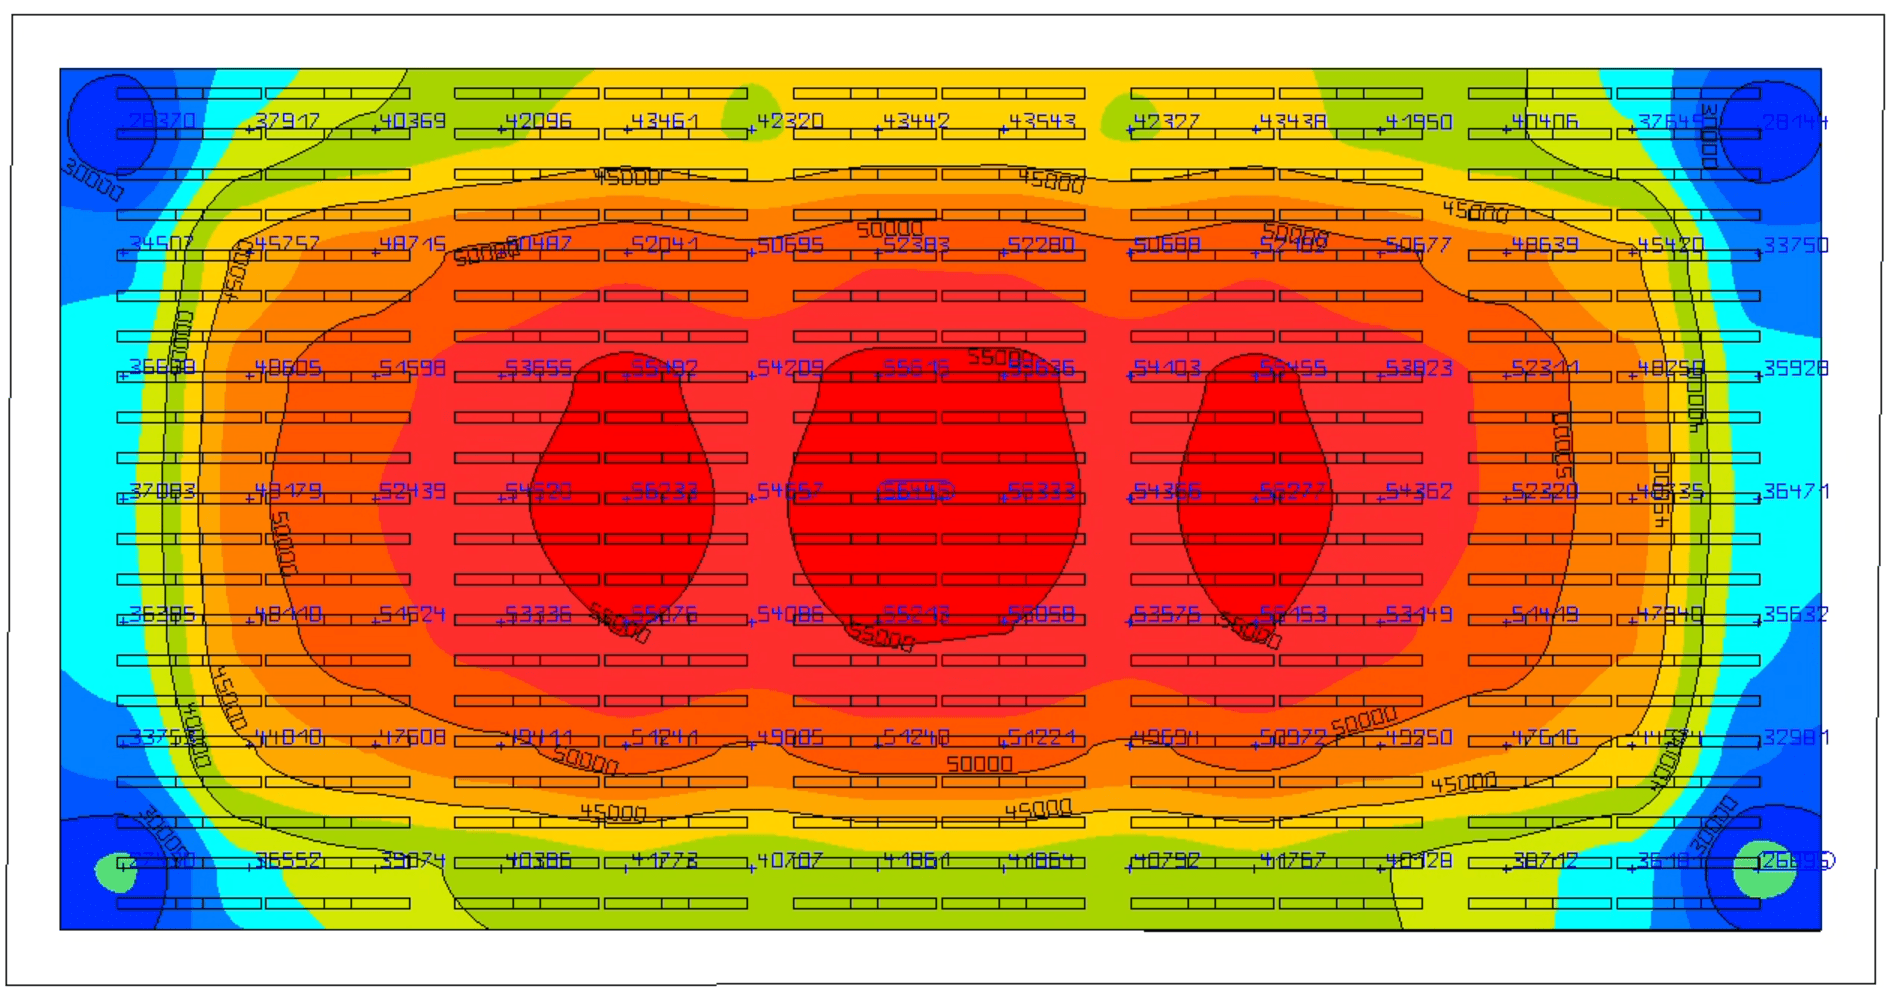
Task: Select the data point labeled 43461
Action: 665,121
